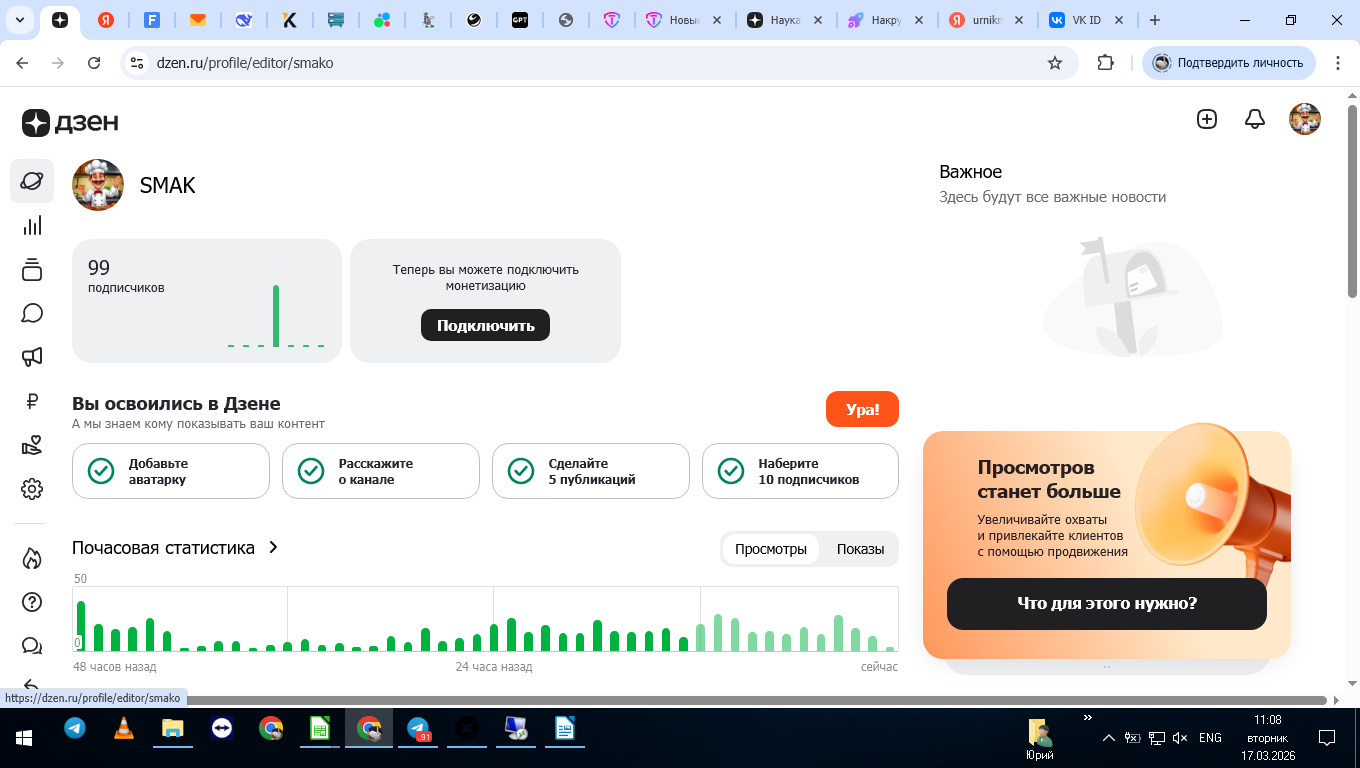Open Telegram with the 91 badge in taskbar
This screenshot has width=1360, height=768.
click(418, 729)
